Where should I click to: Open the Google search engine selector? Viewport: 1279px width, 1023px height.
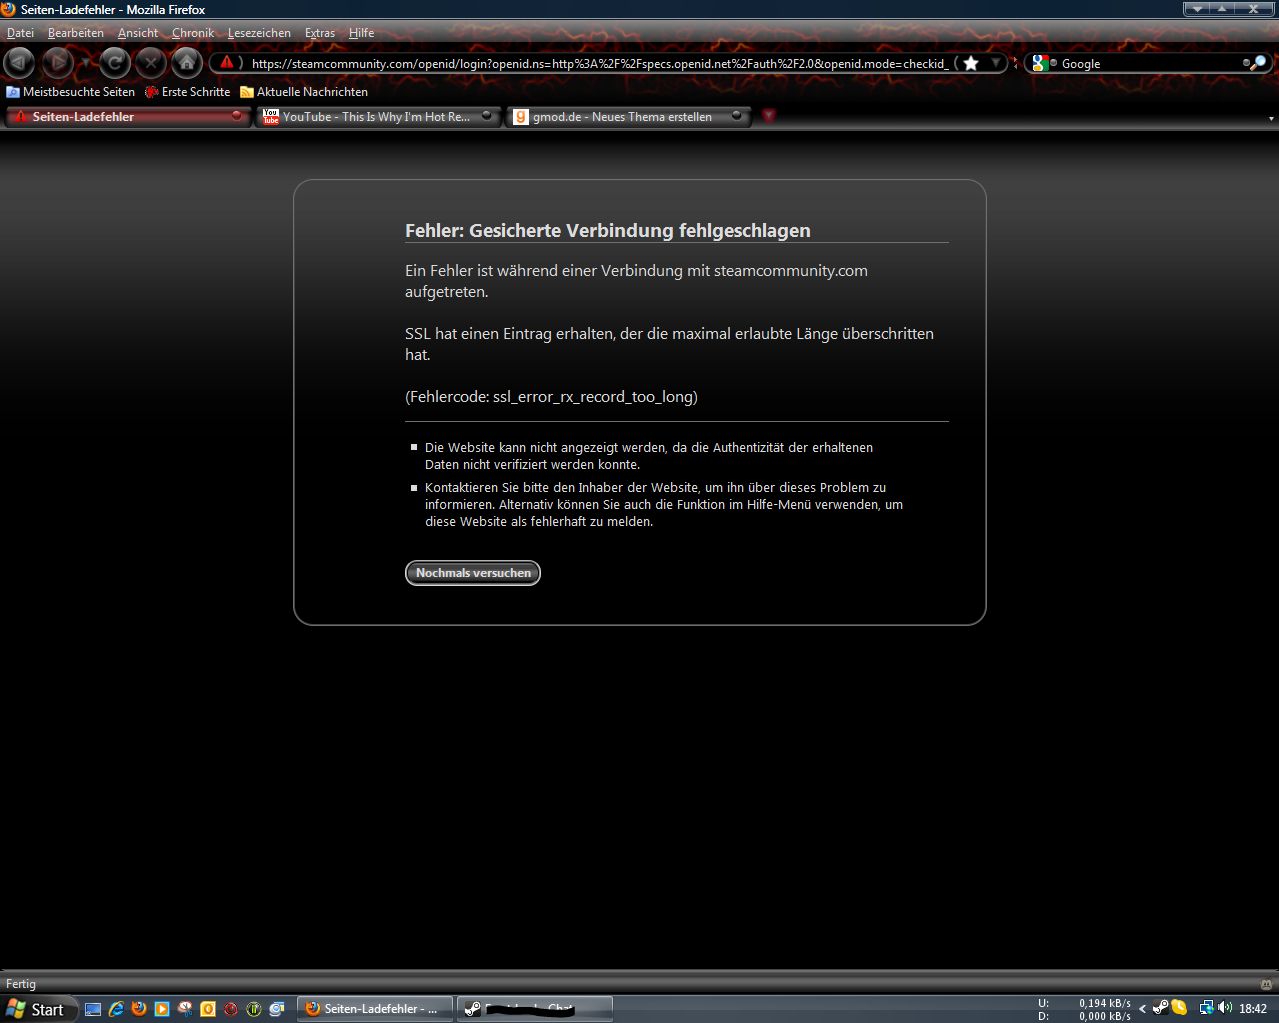[1041, 63]
